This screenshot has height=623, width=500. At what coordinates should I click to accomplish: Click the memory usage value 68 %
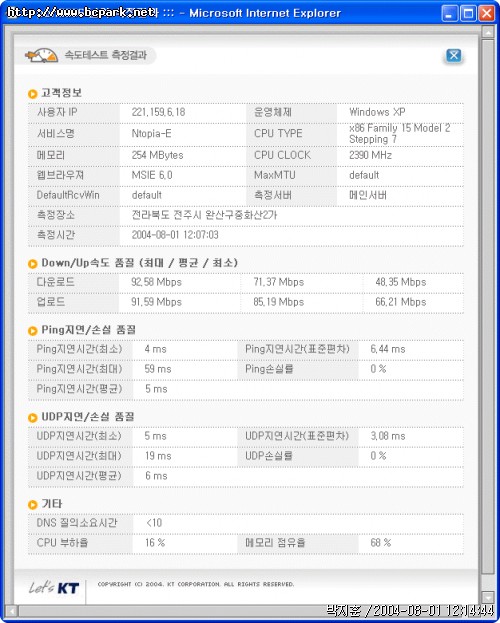[x=380, y=543]
